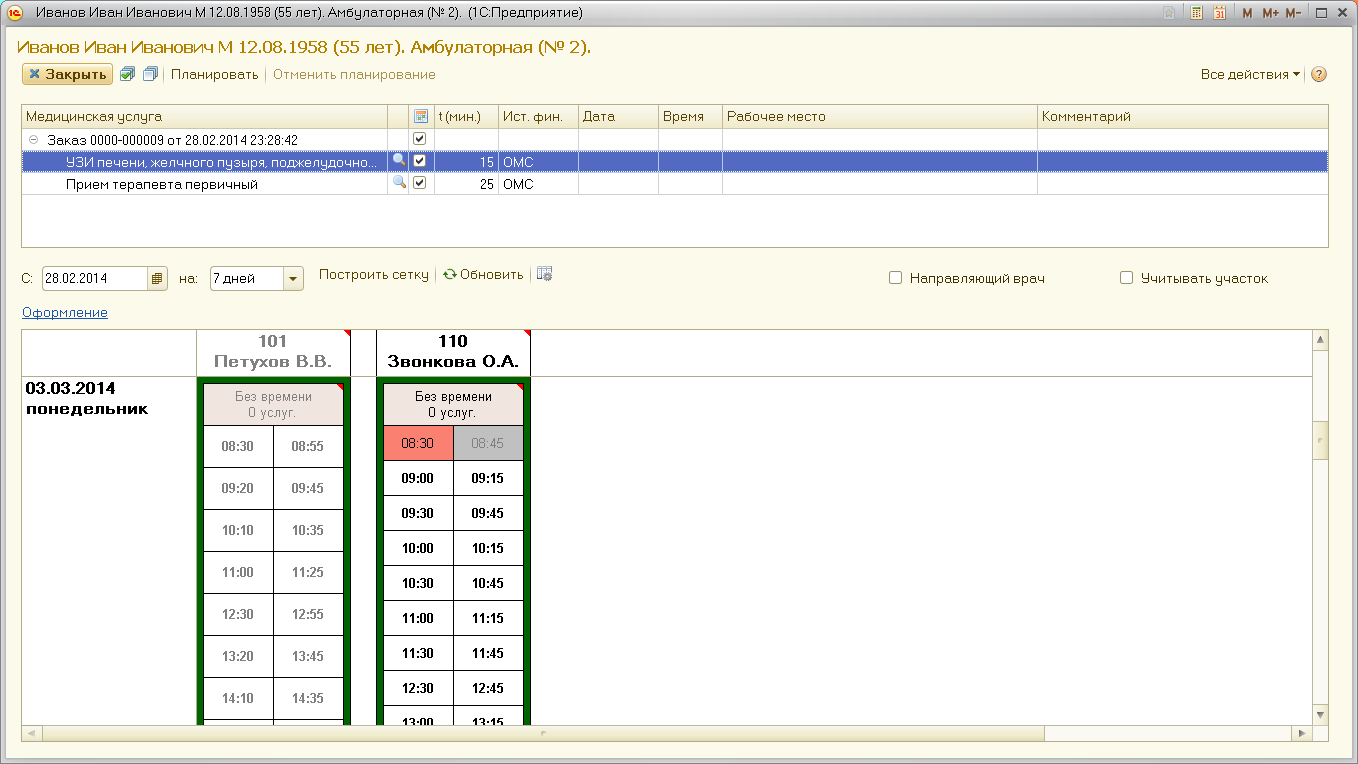The image size is (1358, 764).
Task: Click Медицинская услуга column header
Action: pyautogui.click(x=204, y=116)
